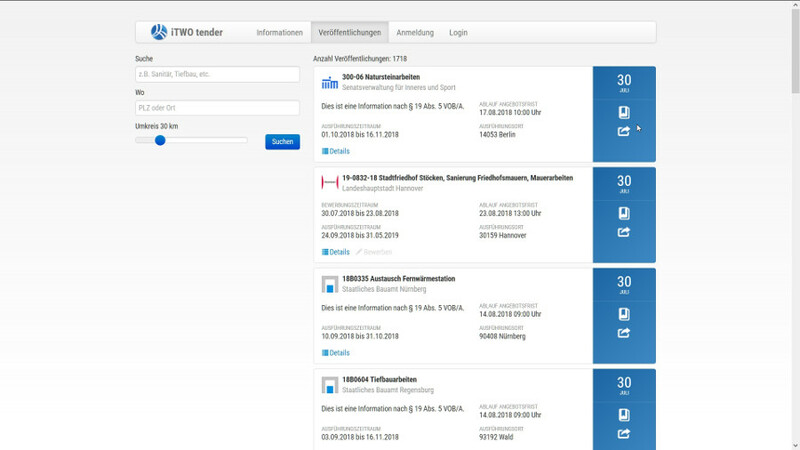
Task: Expand Details for Stadtfriedhof Stöcken tender
Action: (336, 252)
